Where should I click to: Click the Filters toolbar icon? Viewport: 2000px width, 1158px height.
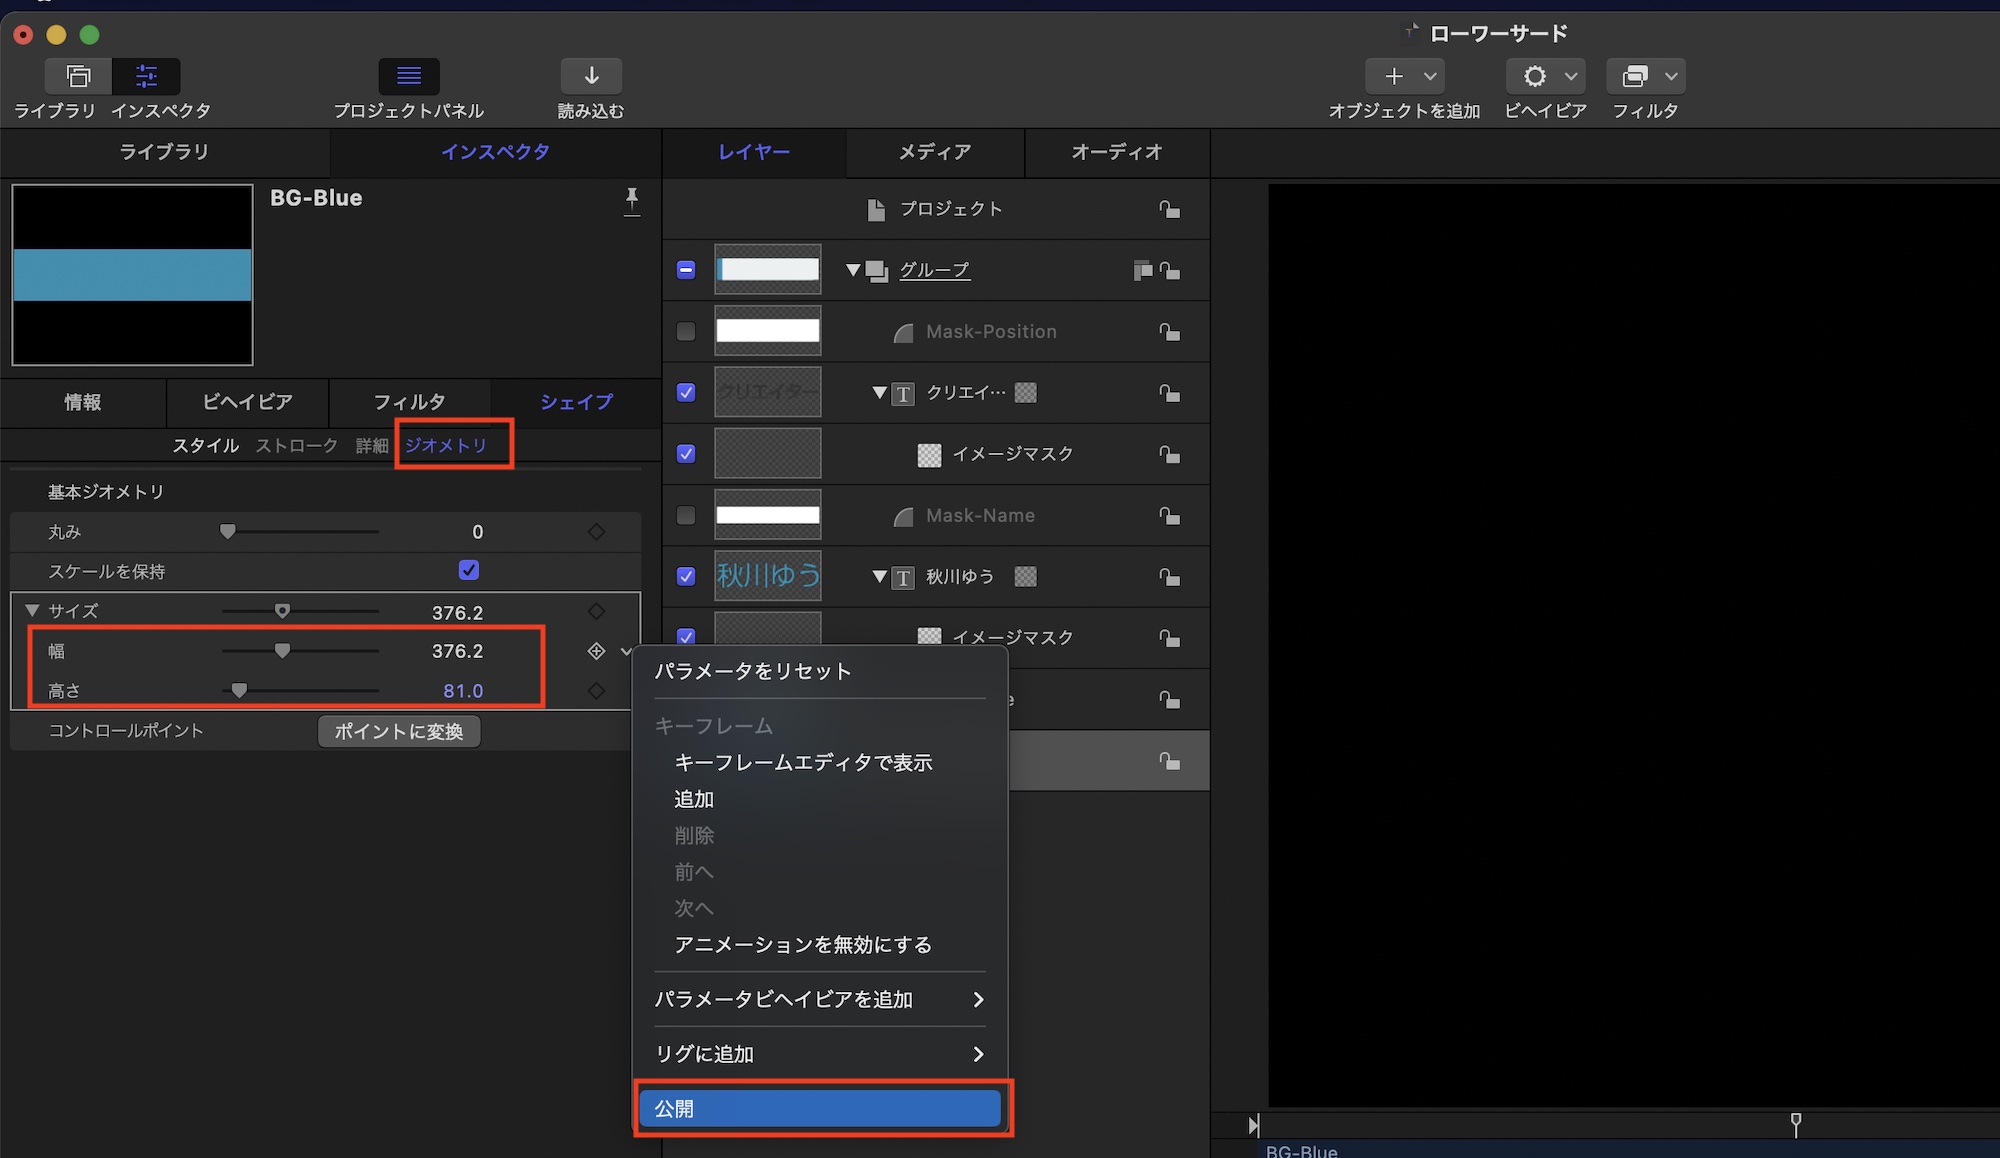[x=1635, y=76]
